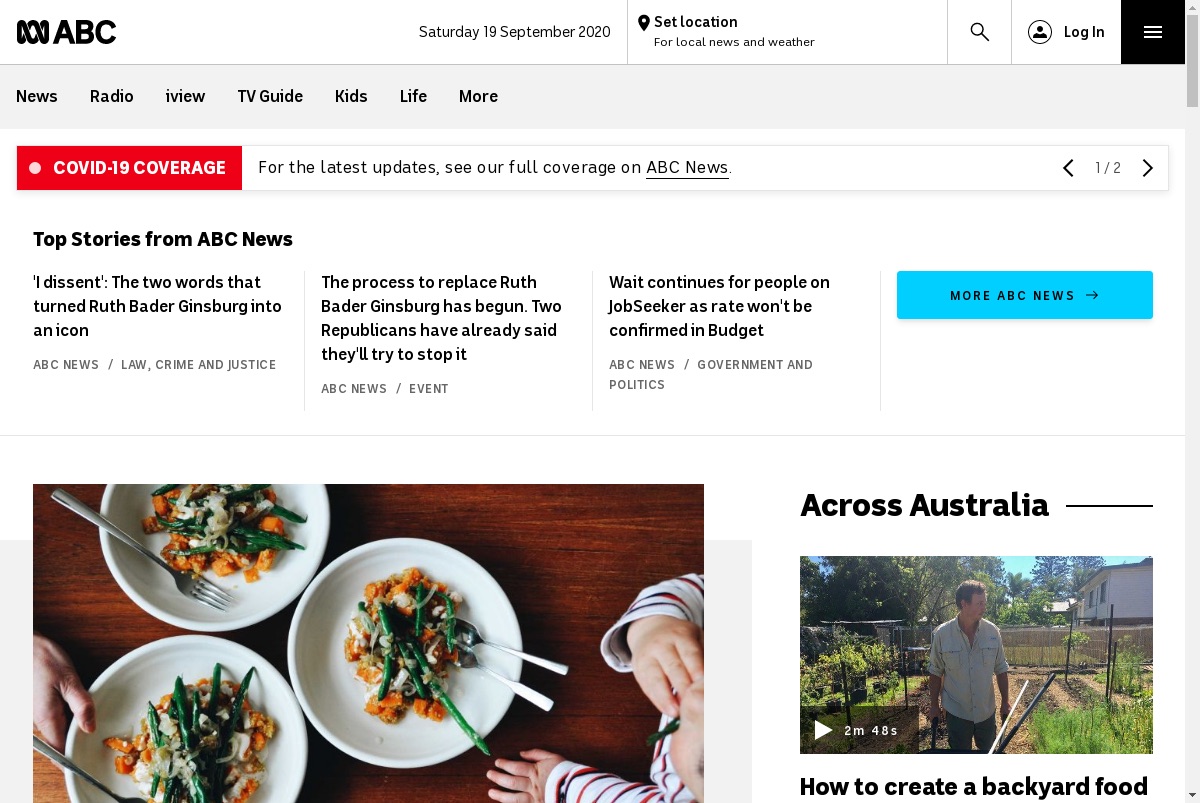Open the Radio menu item
The height and width of the screenshot is (803, 1200).
112,96
